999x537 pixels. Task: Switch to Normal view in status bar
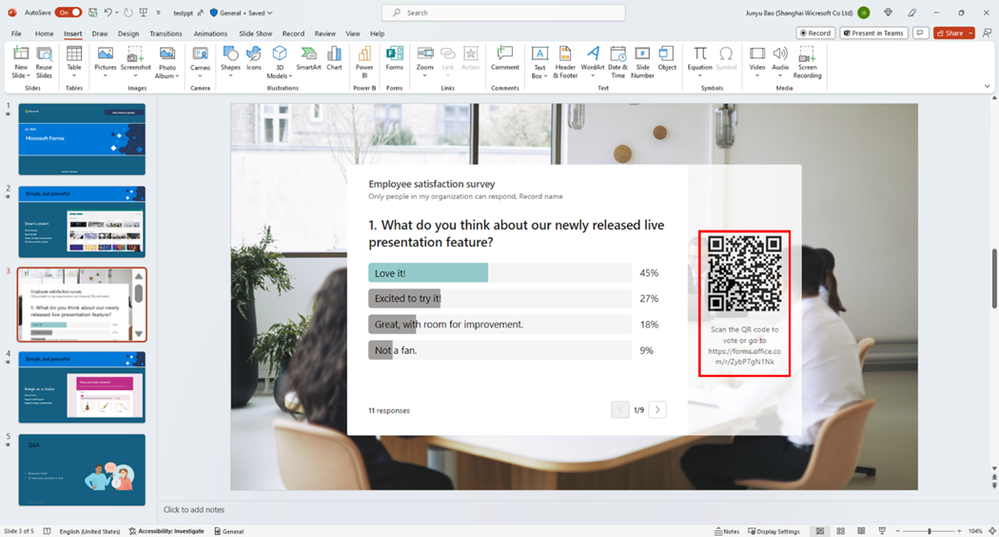[x=820, y=531]
